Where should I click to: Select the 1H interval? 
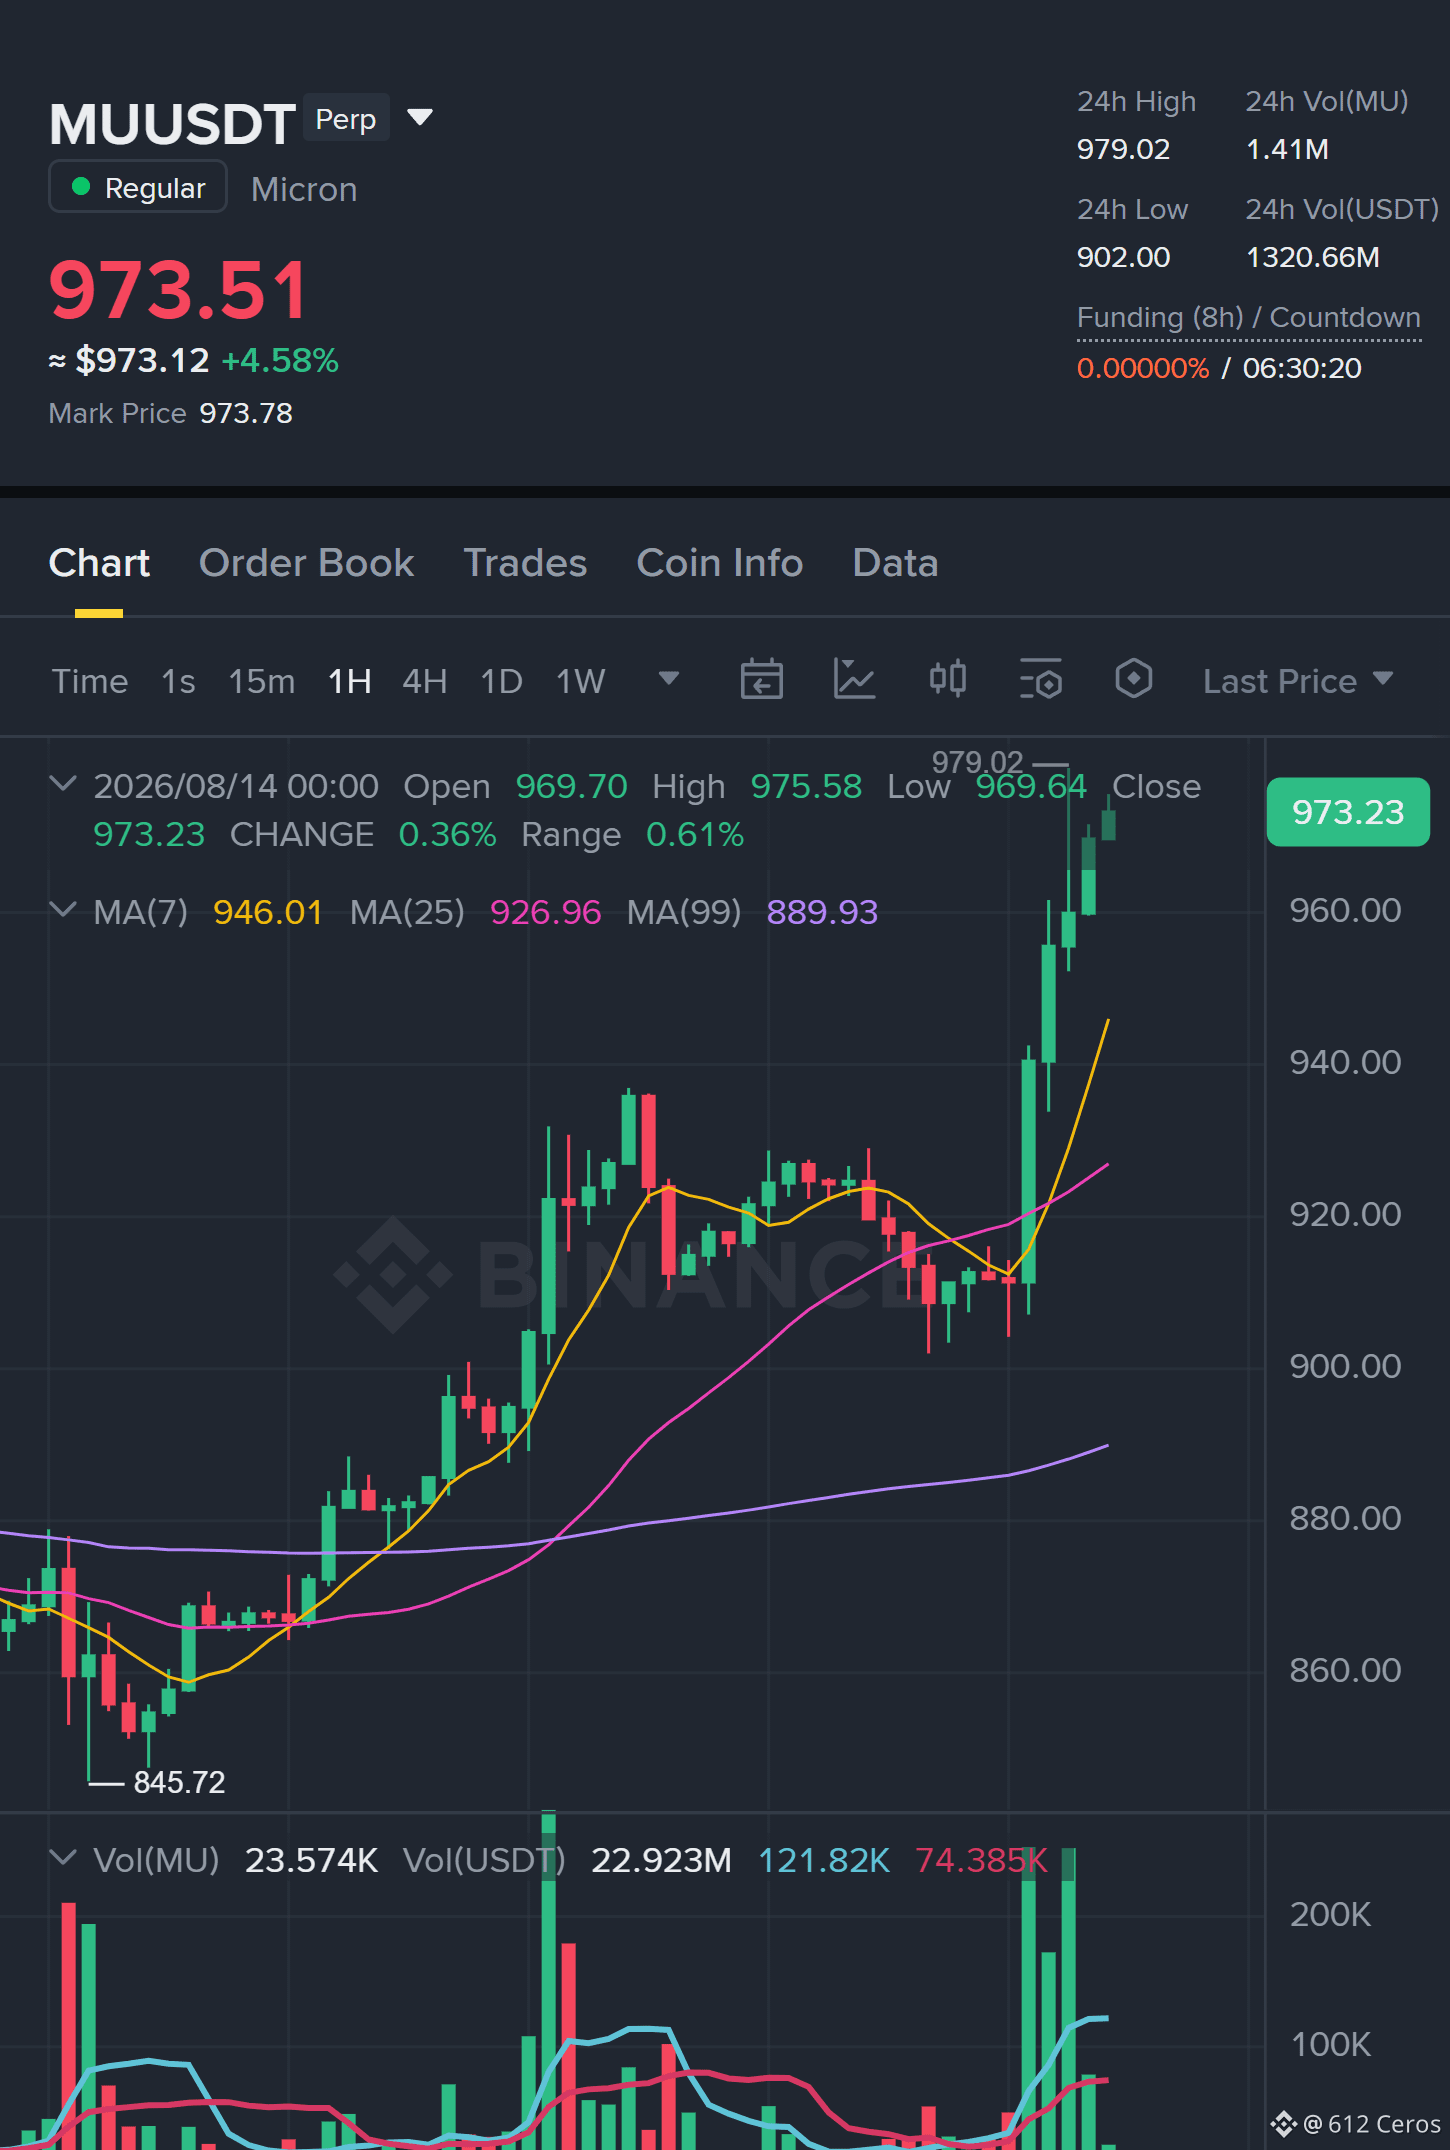[x=350, y=681]
